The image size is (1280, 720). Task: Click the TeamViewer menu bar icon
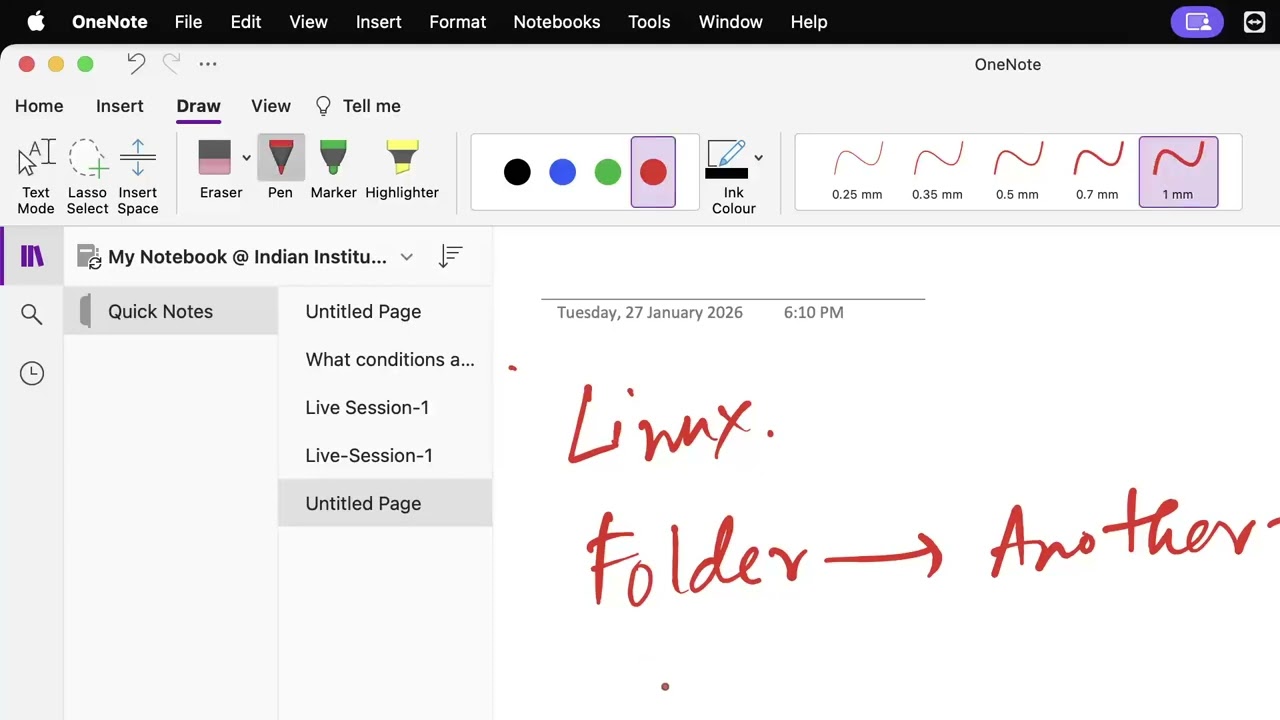[x=1254, y=22]
